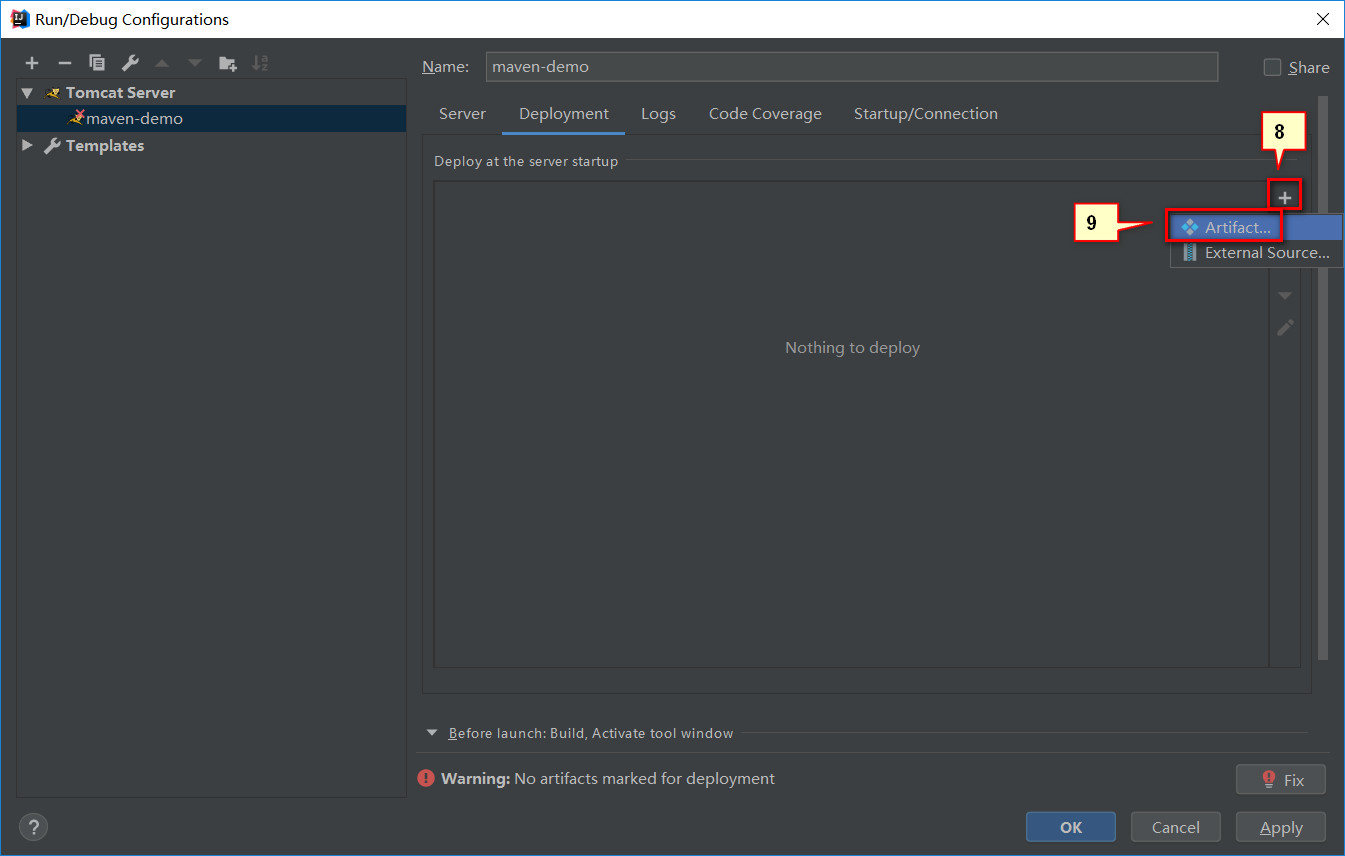Viewport: 1345px width, 856px height.
Task: Click the 'Nothing to deploy' text
Action: tap(852, 348)
